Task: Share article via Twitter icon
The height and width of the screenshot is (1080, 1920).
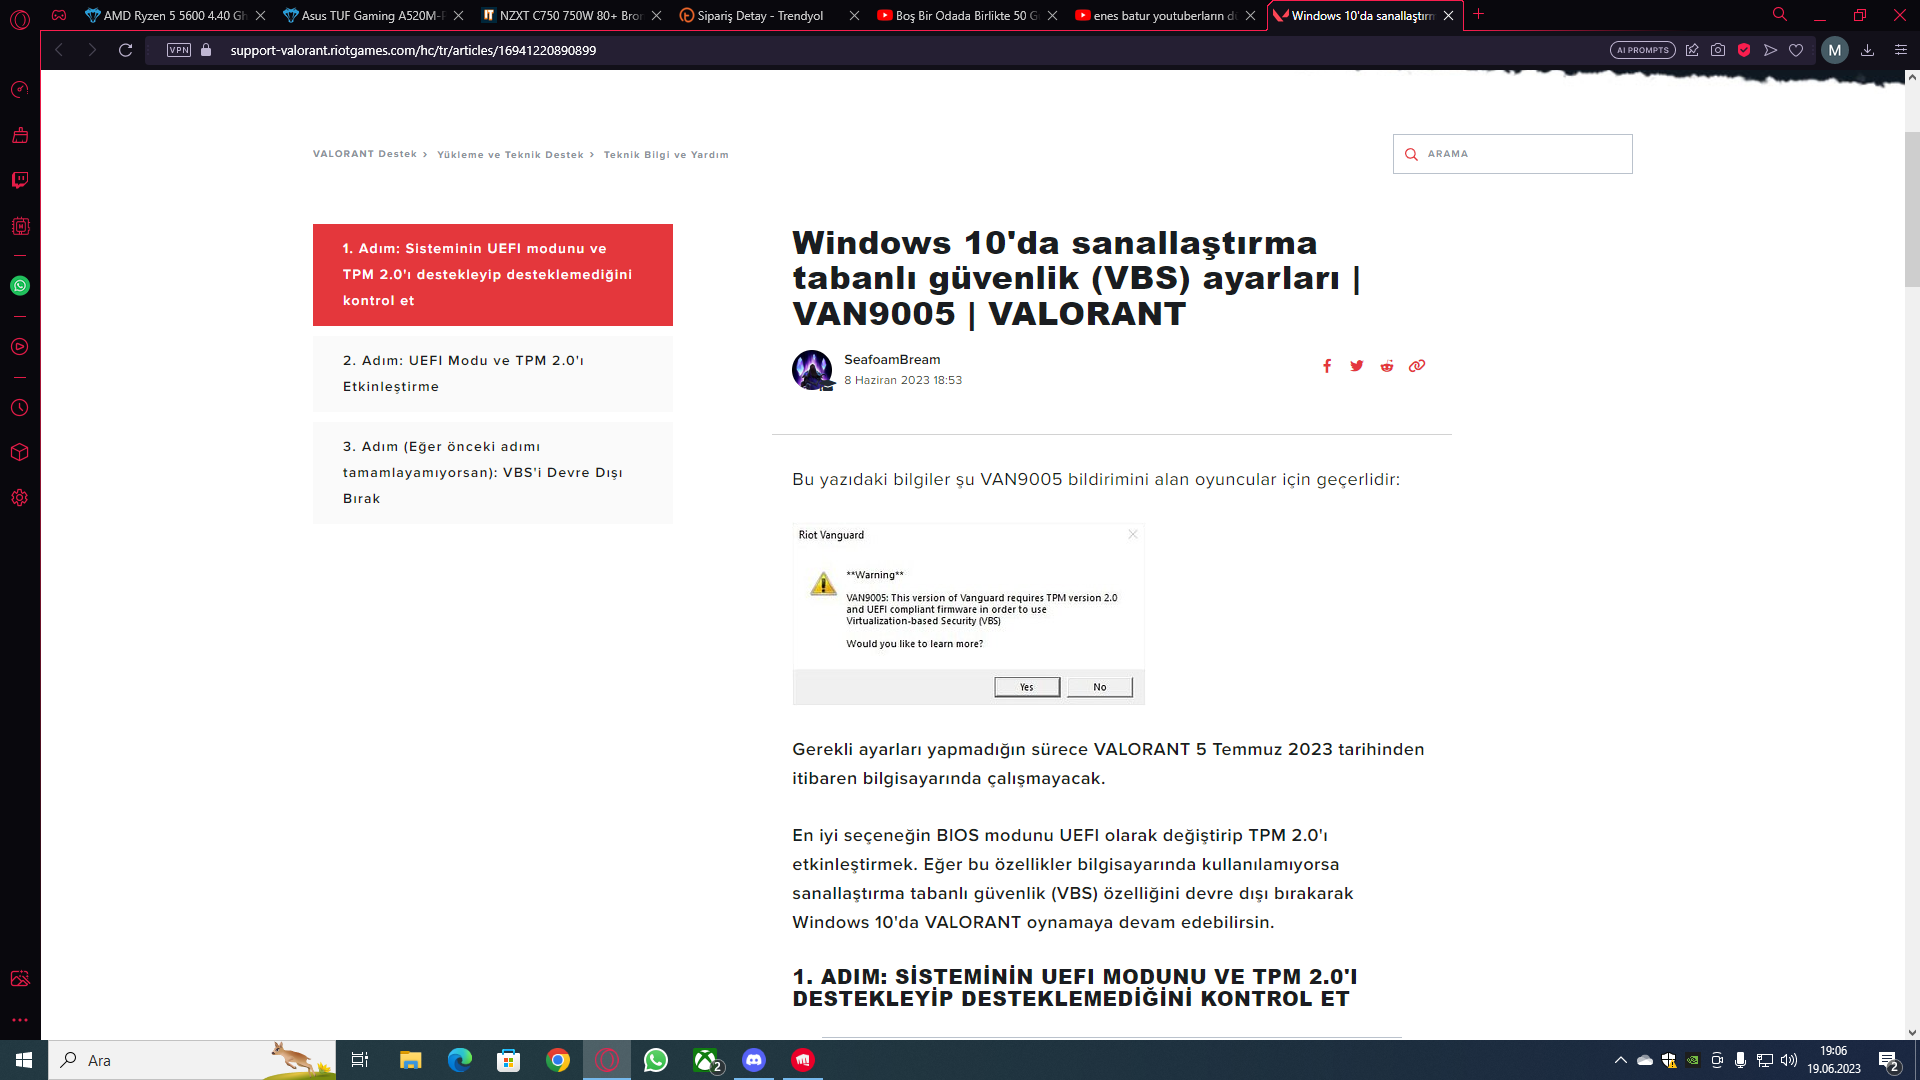Action: (1357, 366)
